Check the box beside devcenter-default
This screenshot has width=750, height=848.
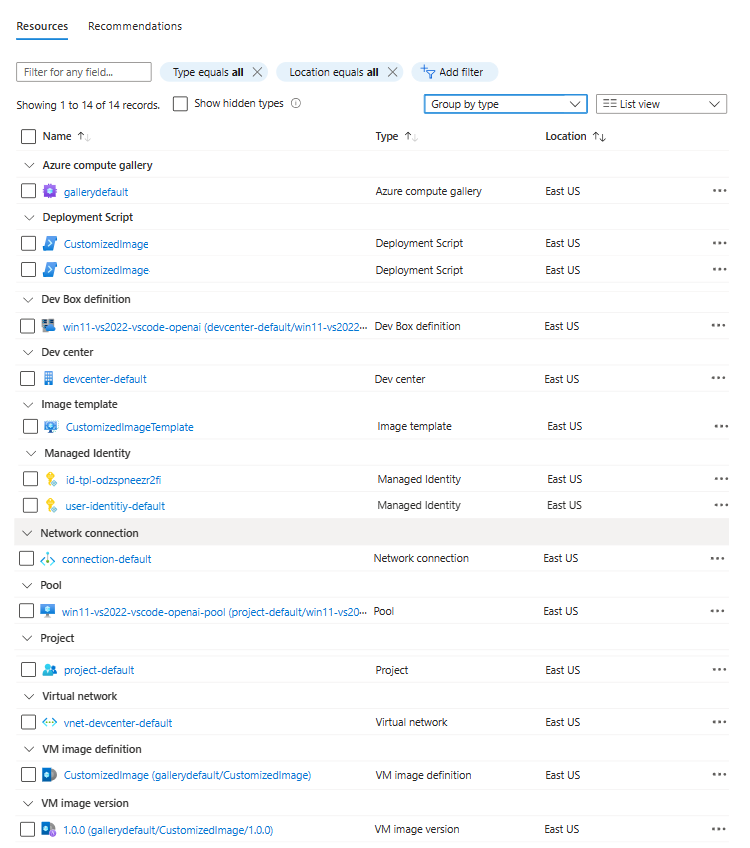click(x=27, y=379)
